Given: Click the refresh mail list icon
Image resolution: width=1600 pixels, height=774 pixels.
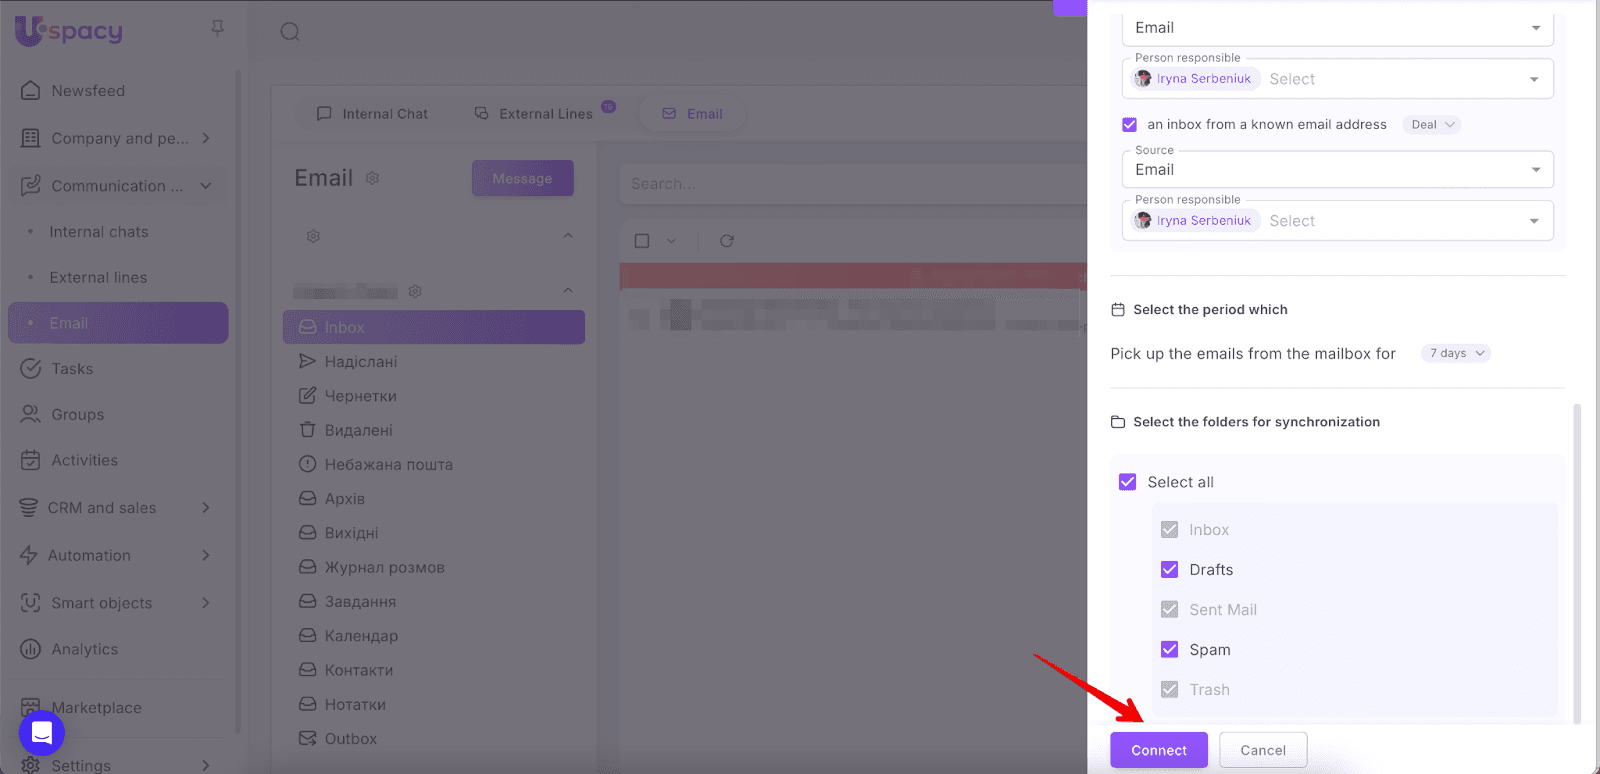Looking at the screenshot, I should [x=727, y=241].
